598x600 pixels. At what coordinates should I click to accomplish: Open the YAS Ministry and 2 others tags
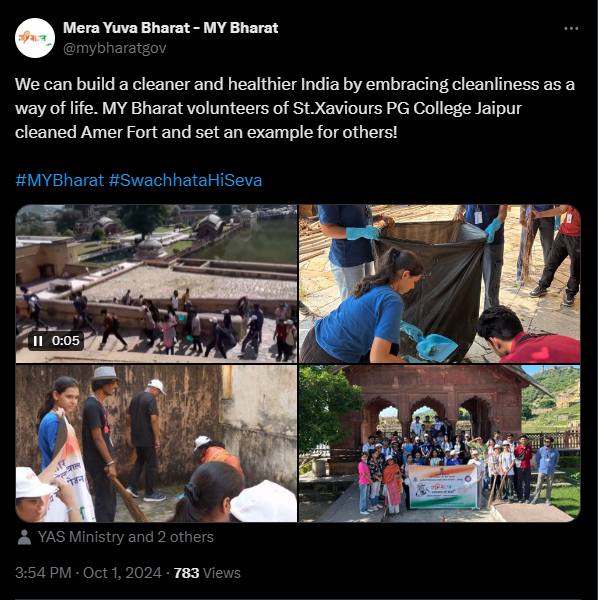(x=125, y=537)
